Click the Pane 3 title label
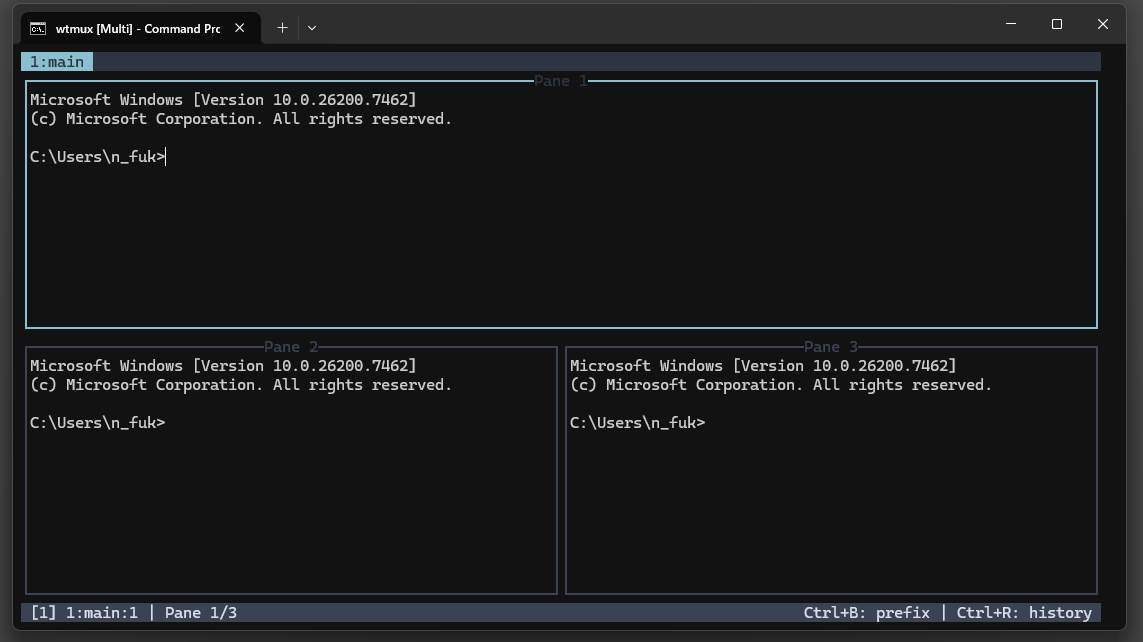The image size is (1143, 642). click(831, 347)
